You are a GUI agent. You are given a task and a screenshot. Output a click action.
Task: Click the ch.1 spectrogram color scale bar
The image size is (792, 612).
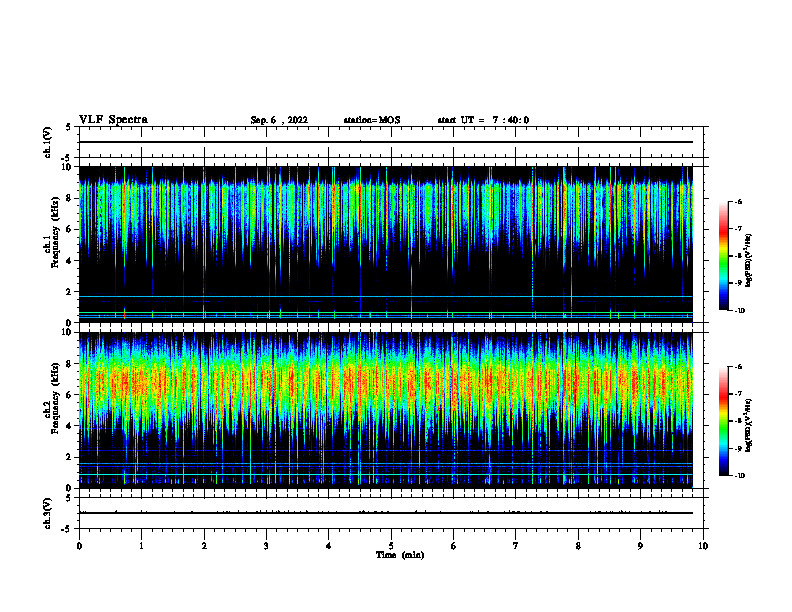coord(723,256)
